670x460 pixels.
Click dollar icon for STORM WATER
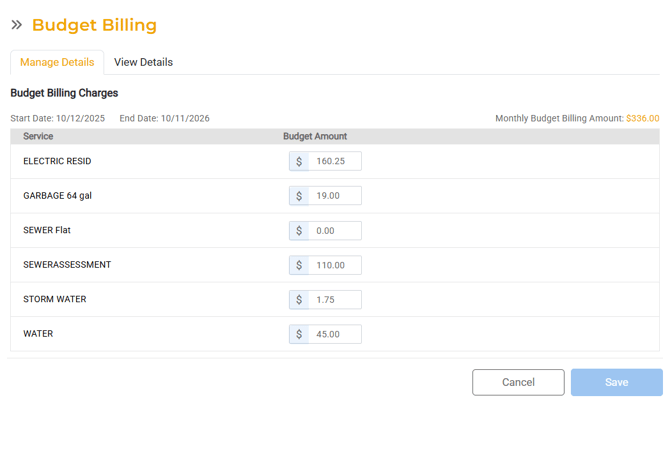pos(299,300)
